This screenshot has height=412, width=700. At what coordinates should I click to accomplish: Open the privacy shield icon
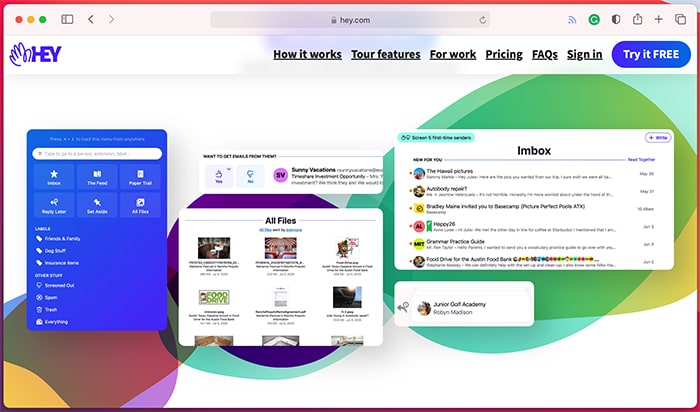616,20
